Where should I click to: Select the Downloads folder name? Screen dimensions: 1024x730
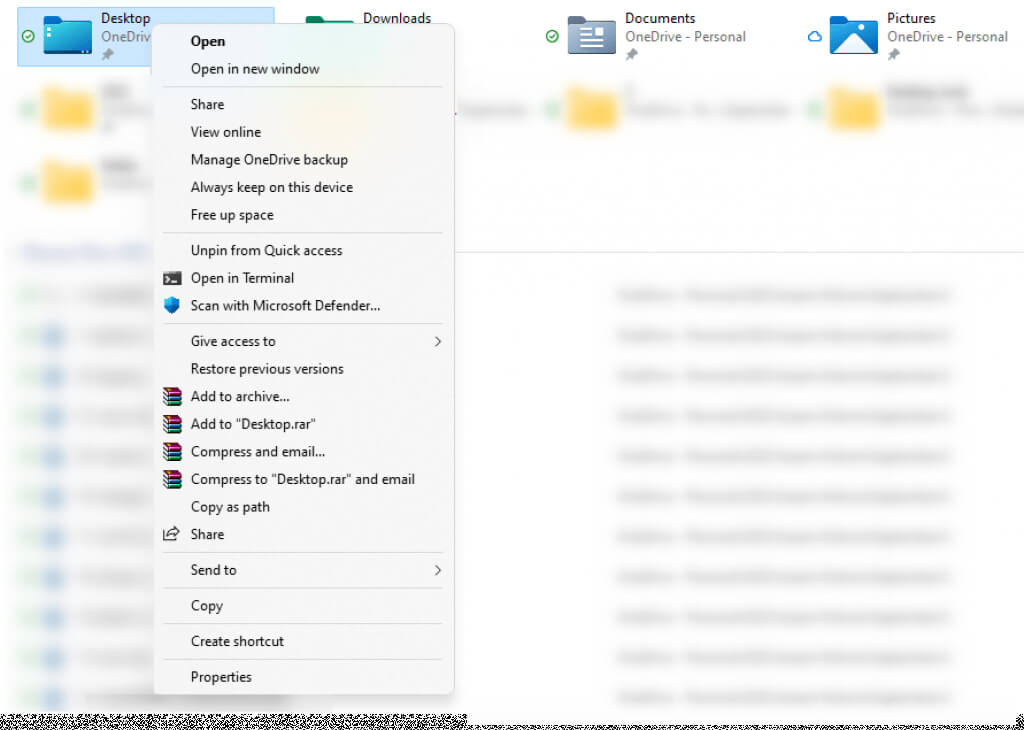397,18
